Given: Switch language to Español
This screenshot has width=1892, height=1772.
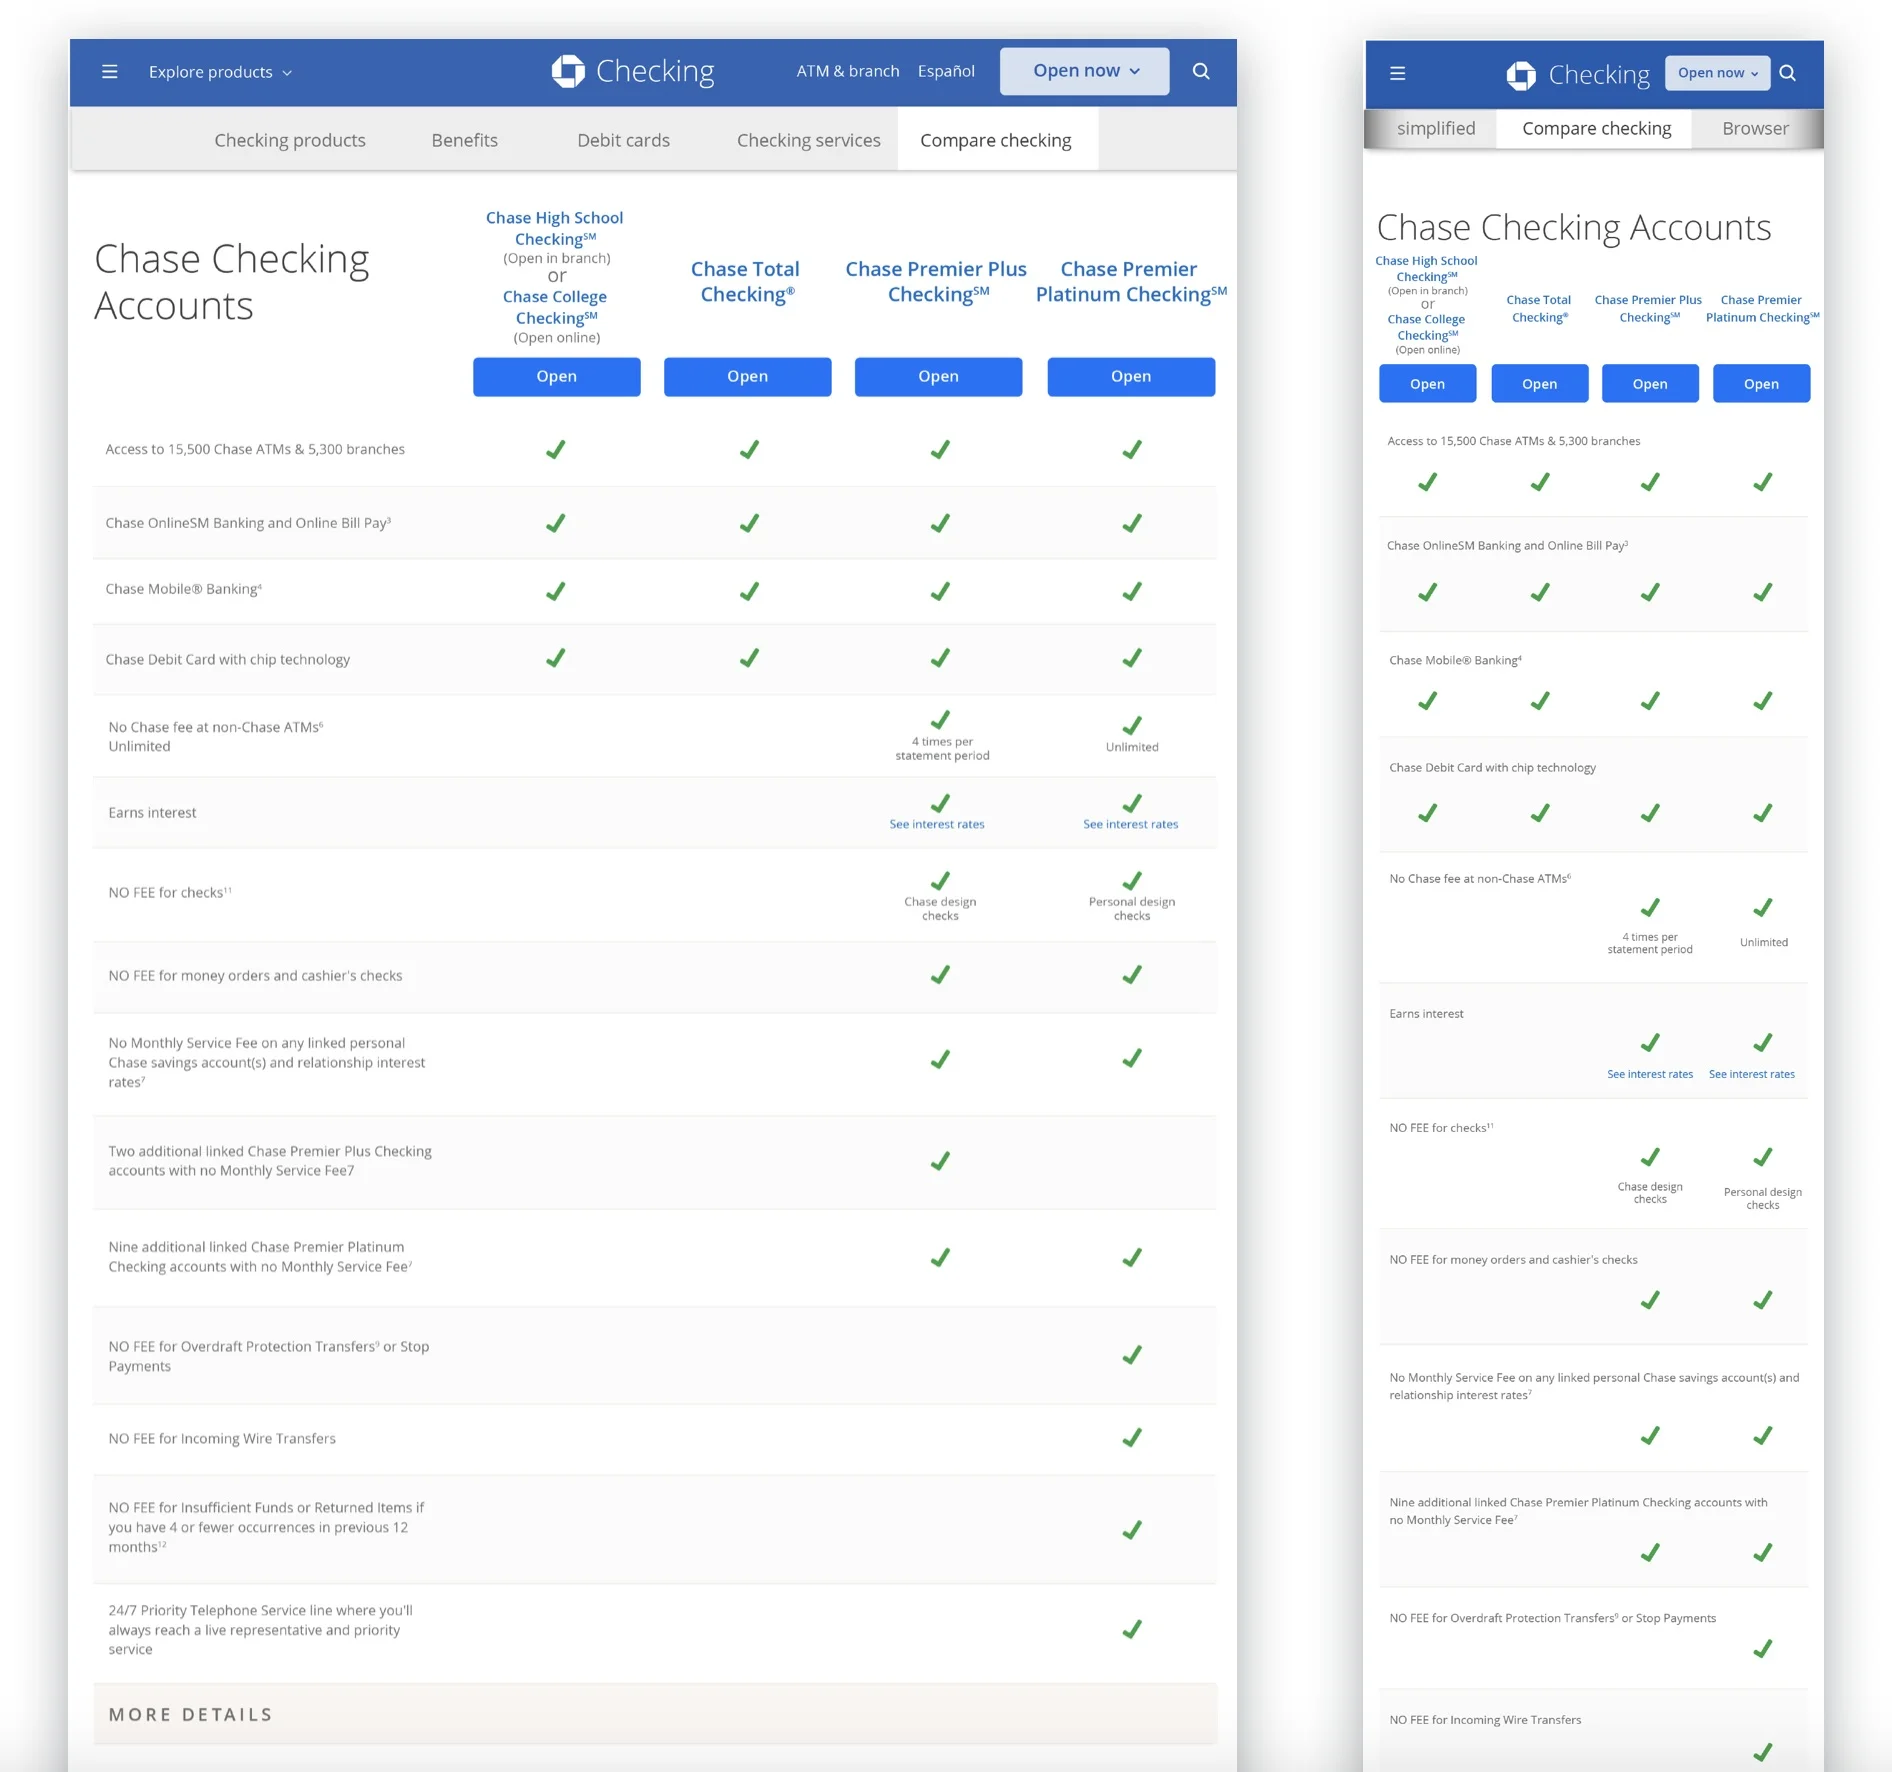Looking at the screenshot, I should coord(946,71).
